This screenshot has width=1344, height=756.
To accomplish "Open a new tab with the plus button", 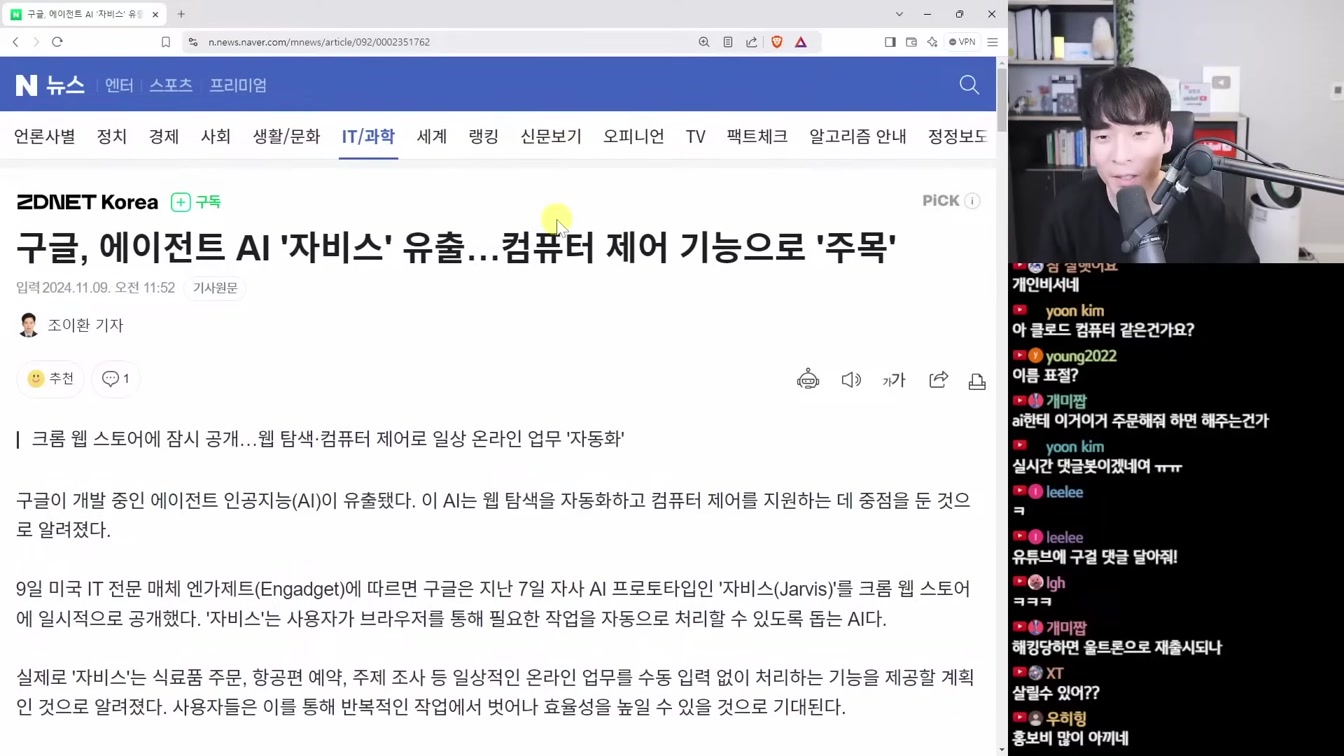I will tap(181, 14).
